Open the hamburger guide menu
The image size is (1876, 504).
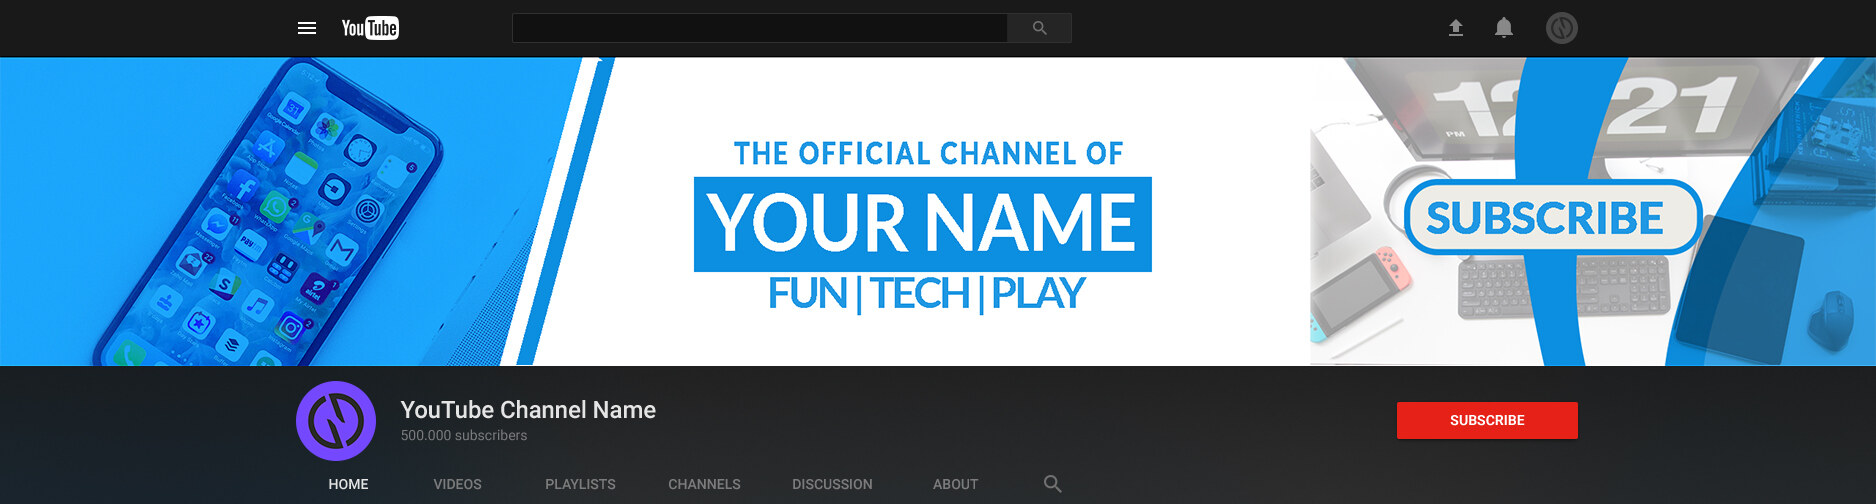point(307,28)
